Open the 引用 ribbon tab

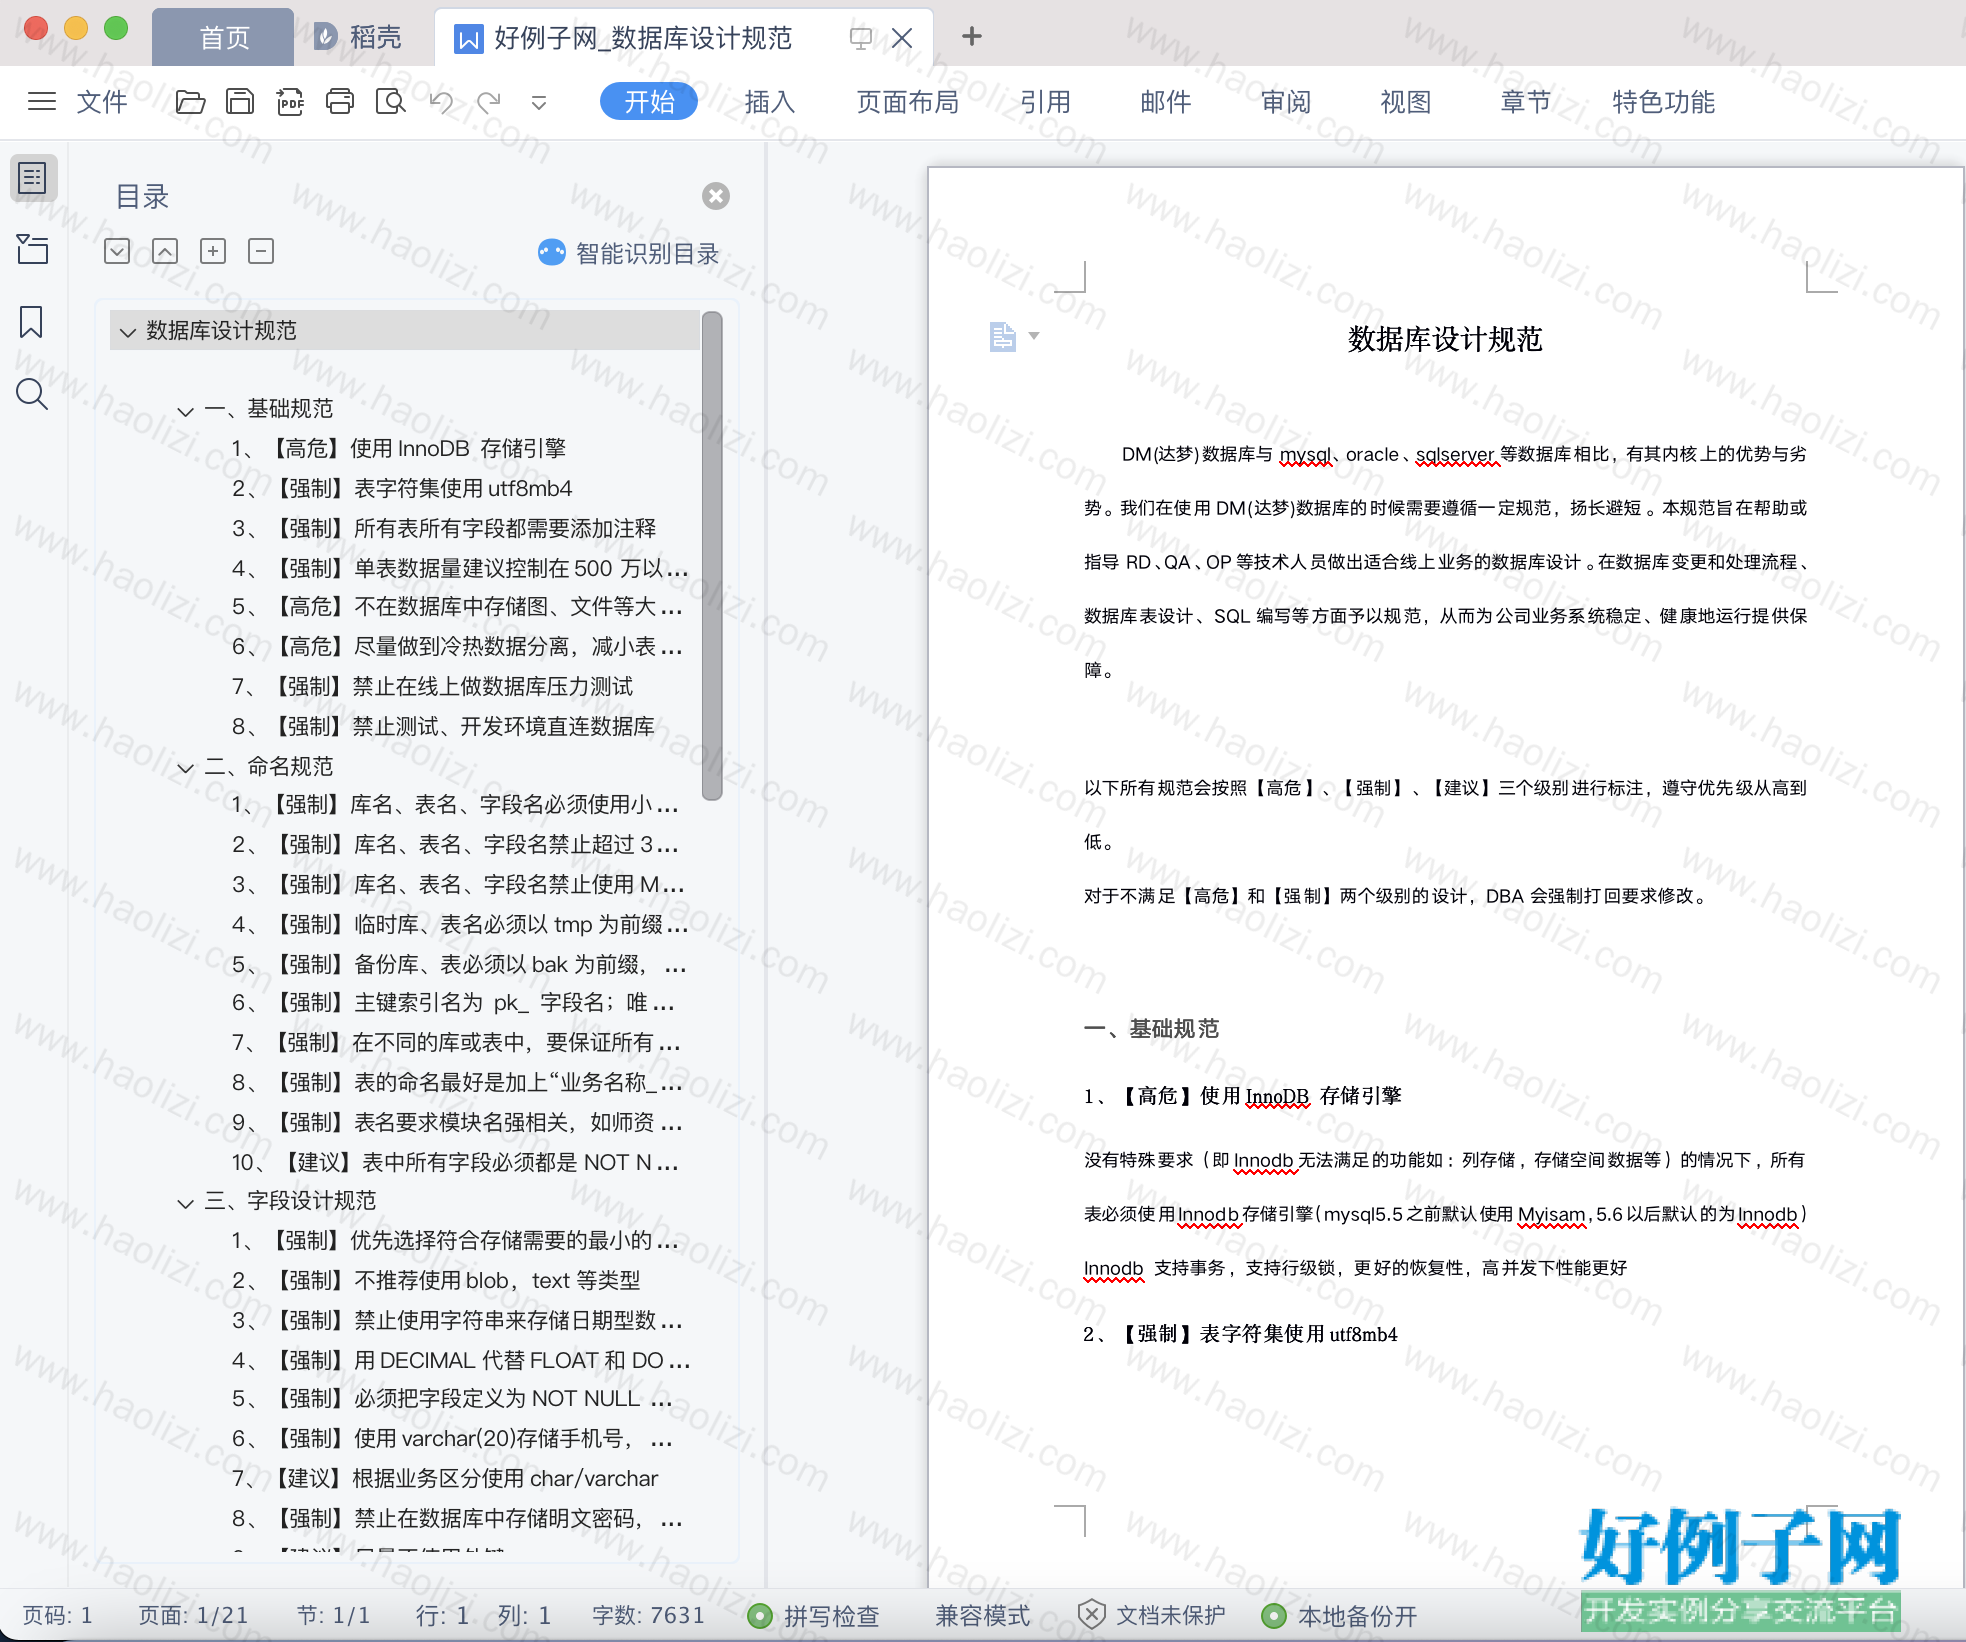(x=1046, y=101)
